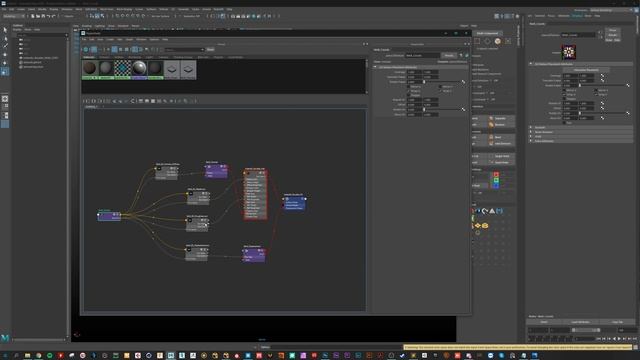Open the Hypershade Create menu

pos(110,40)
